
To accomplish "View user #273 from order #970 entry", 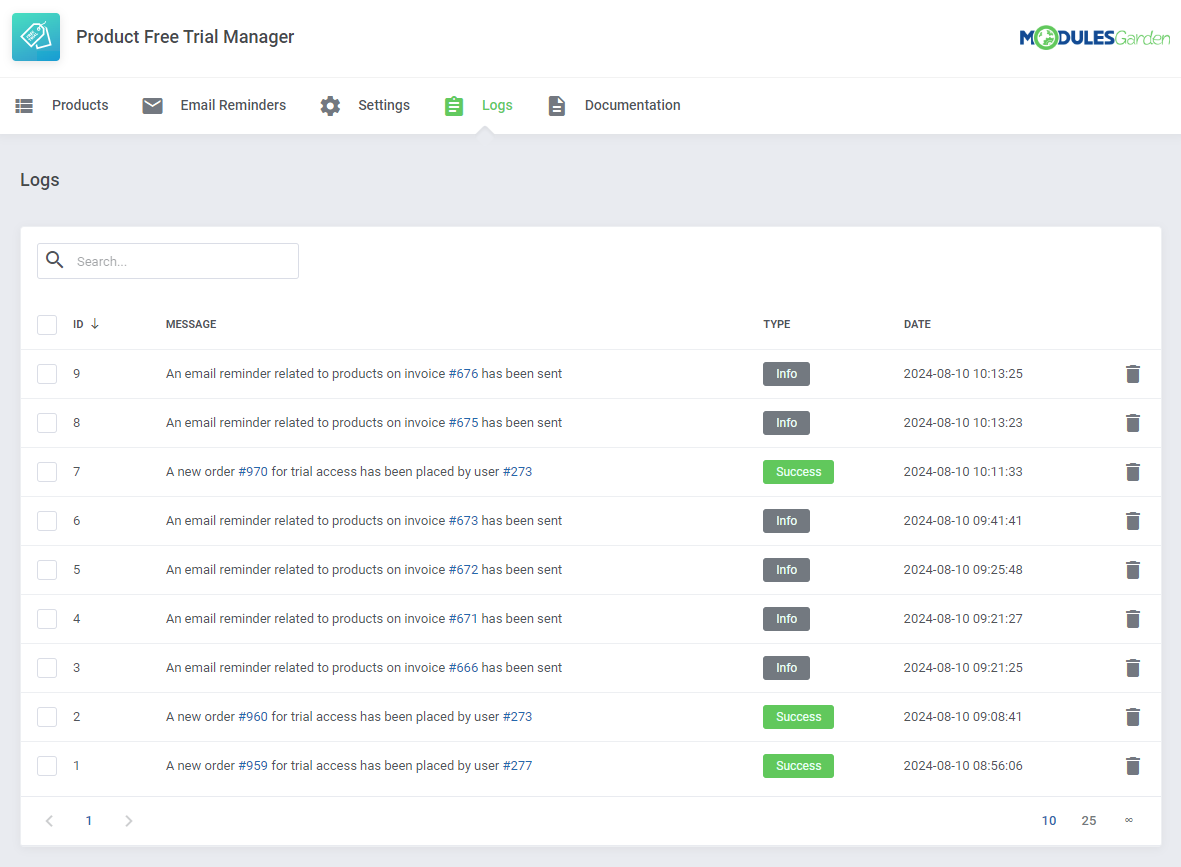I will 520,471.
